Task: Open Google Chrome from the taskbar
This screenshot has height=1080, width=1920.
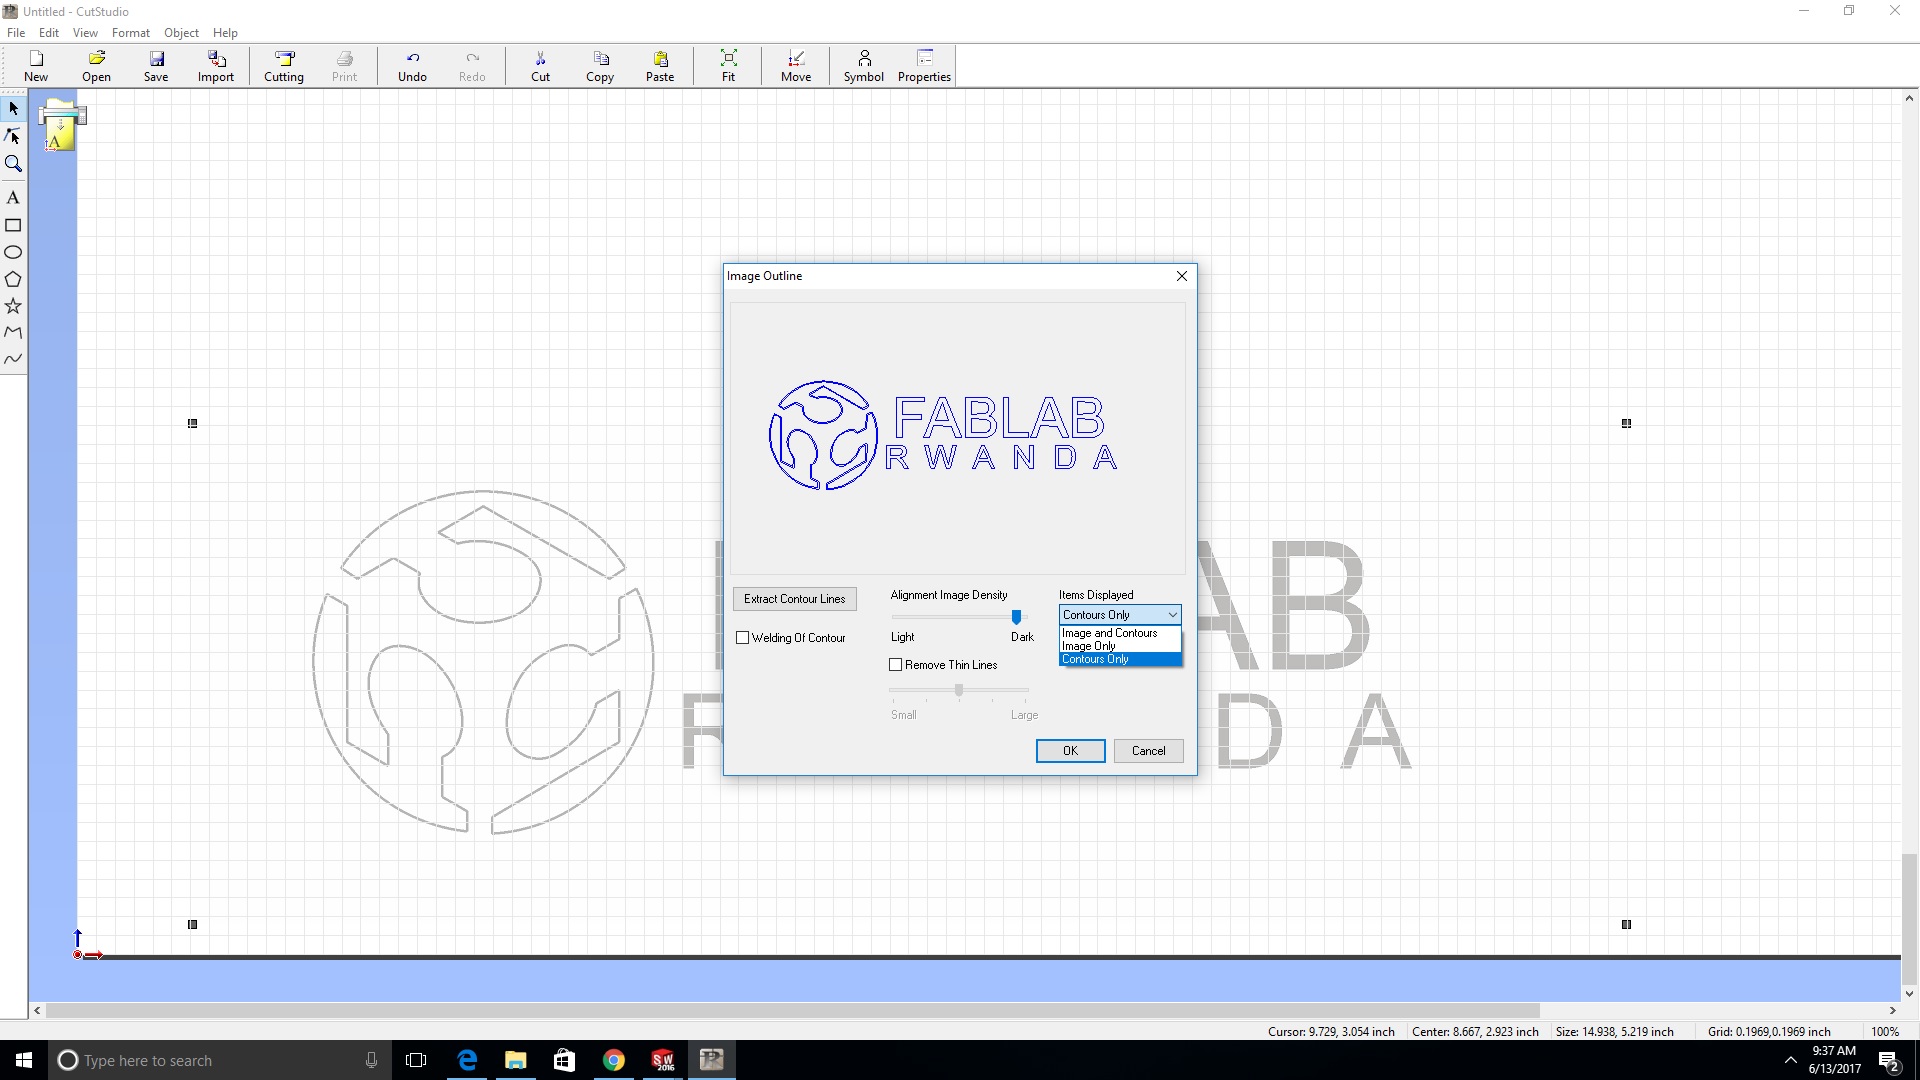Action: [613, 1060]
